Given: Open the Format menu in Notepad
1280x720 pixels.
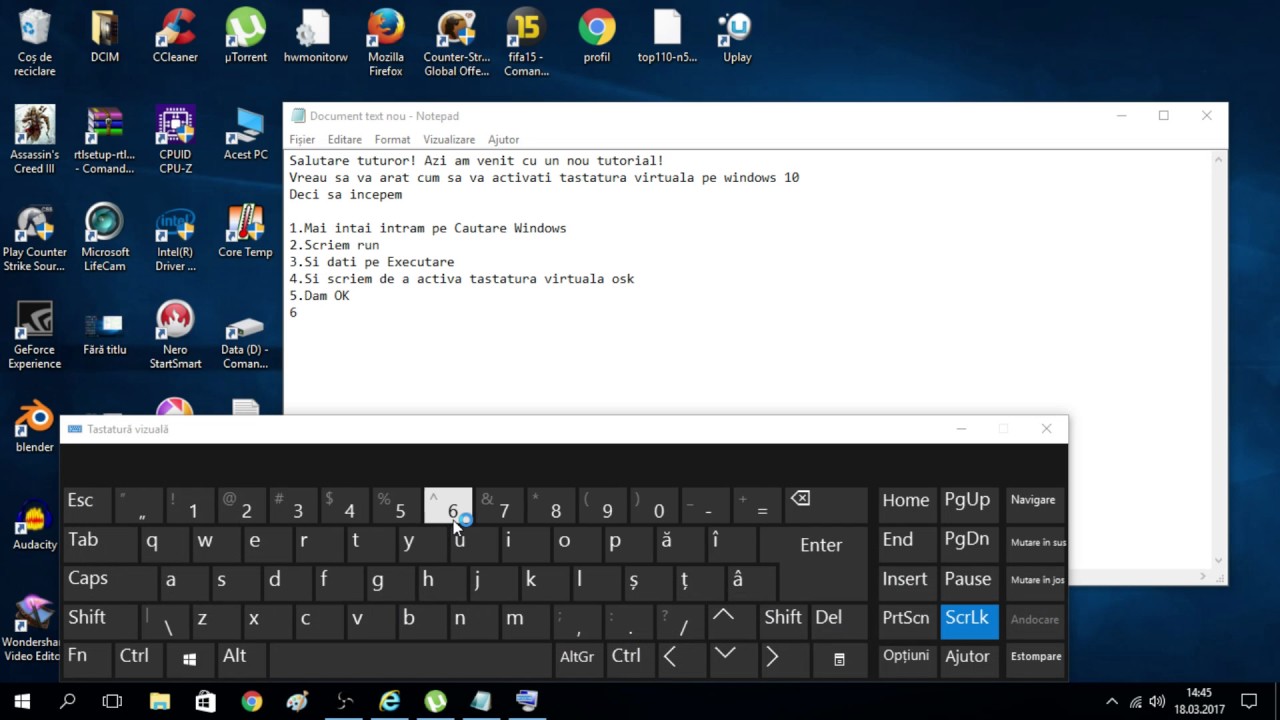Looking at the screenshot, I should [x=392, y=140].
